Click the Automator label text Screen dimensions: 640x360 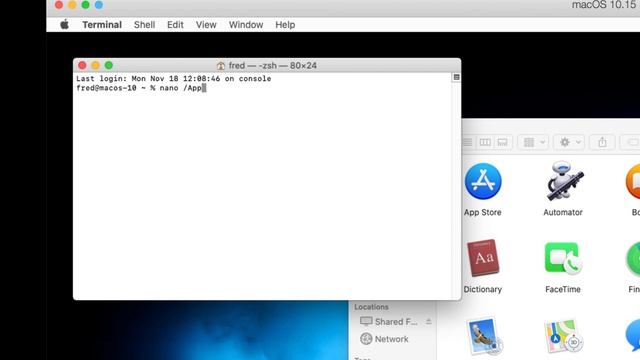[563, 212]
